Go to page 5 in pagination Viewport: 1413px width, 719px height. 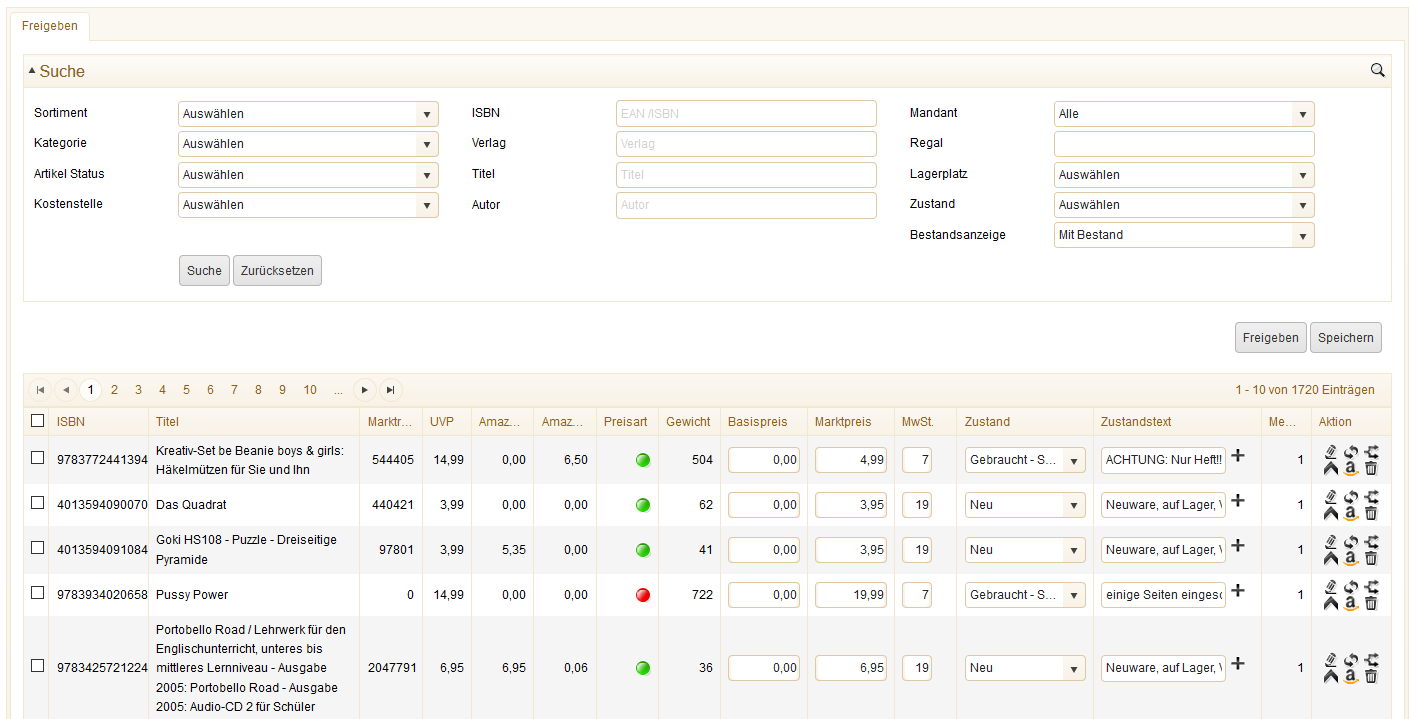tap(186, 390)
